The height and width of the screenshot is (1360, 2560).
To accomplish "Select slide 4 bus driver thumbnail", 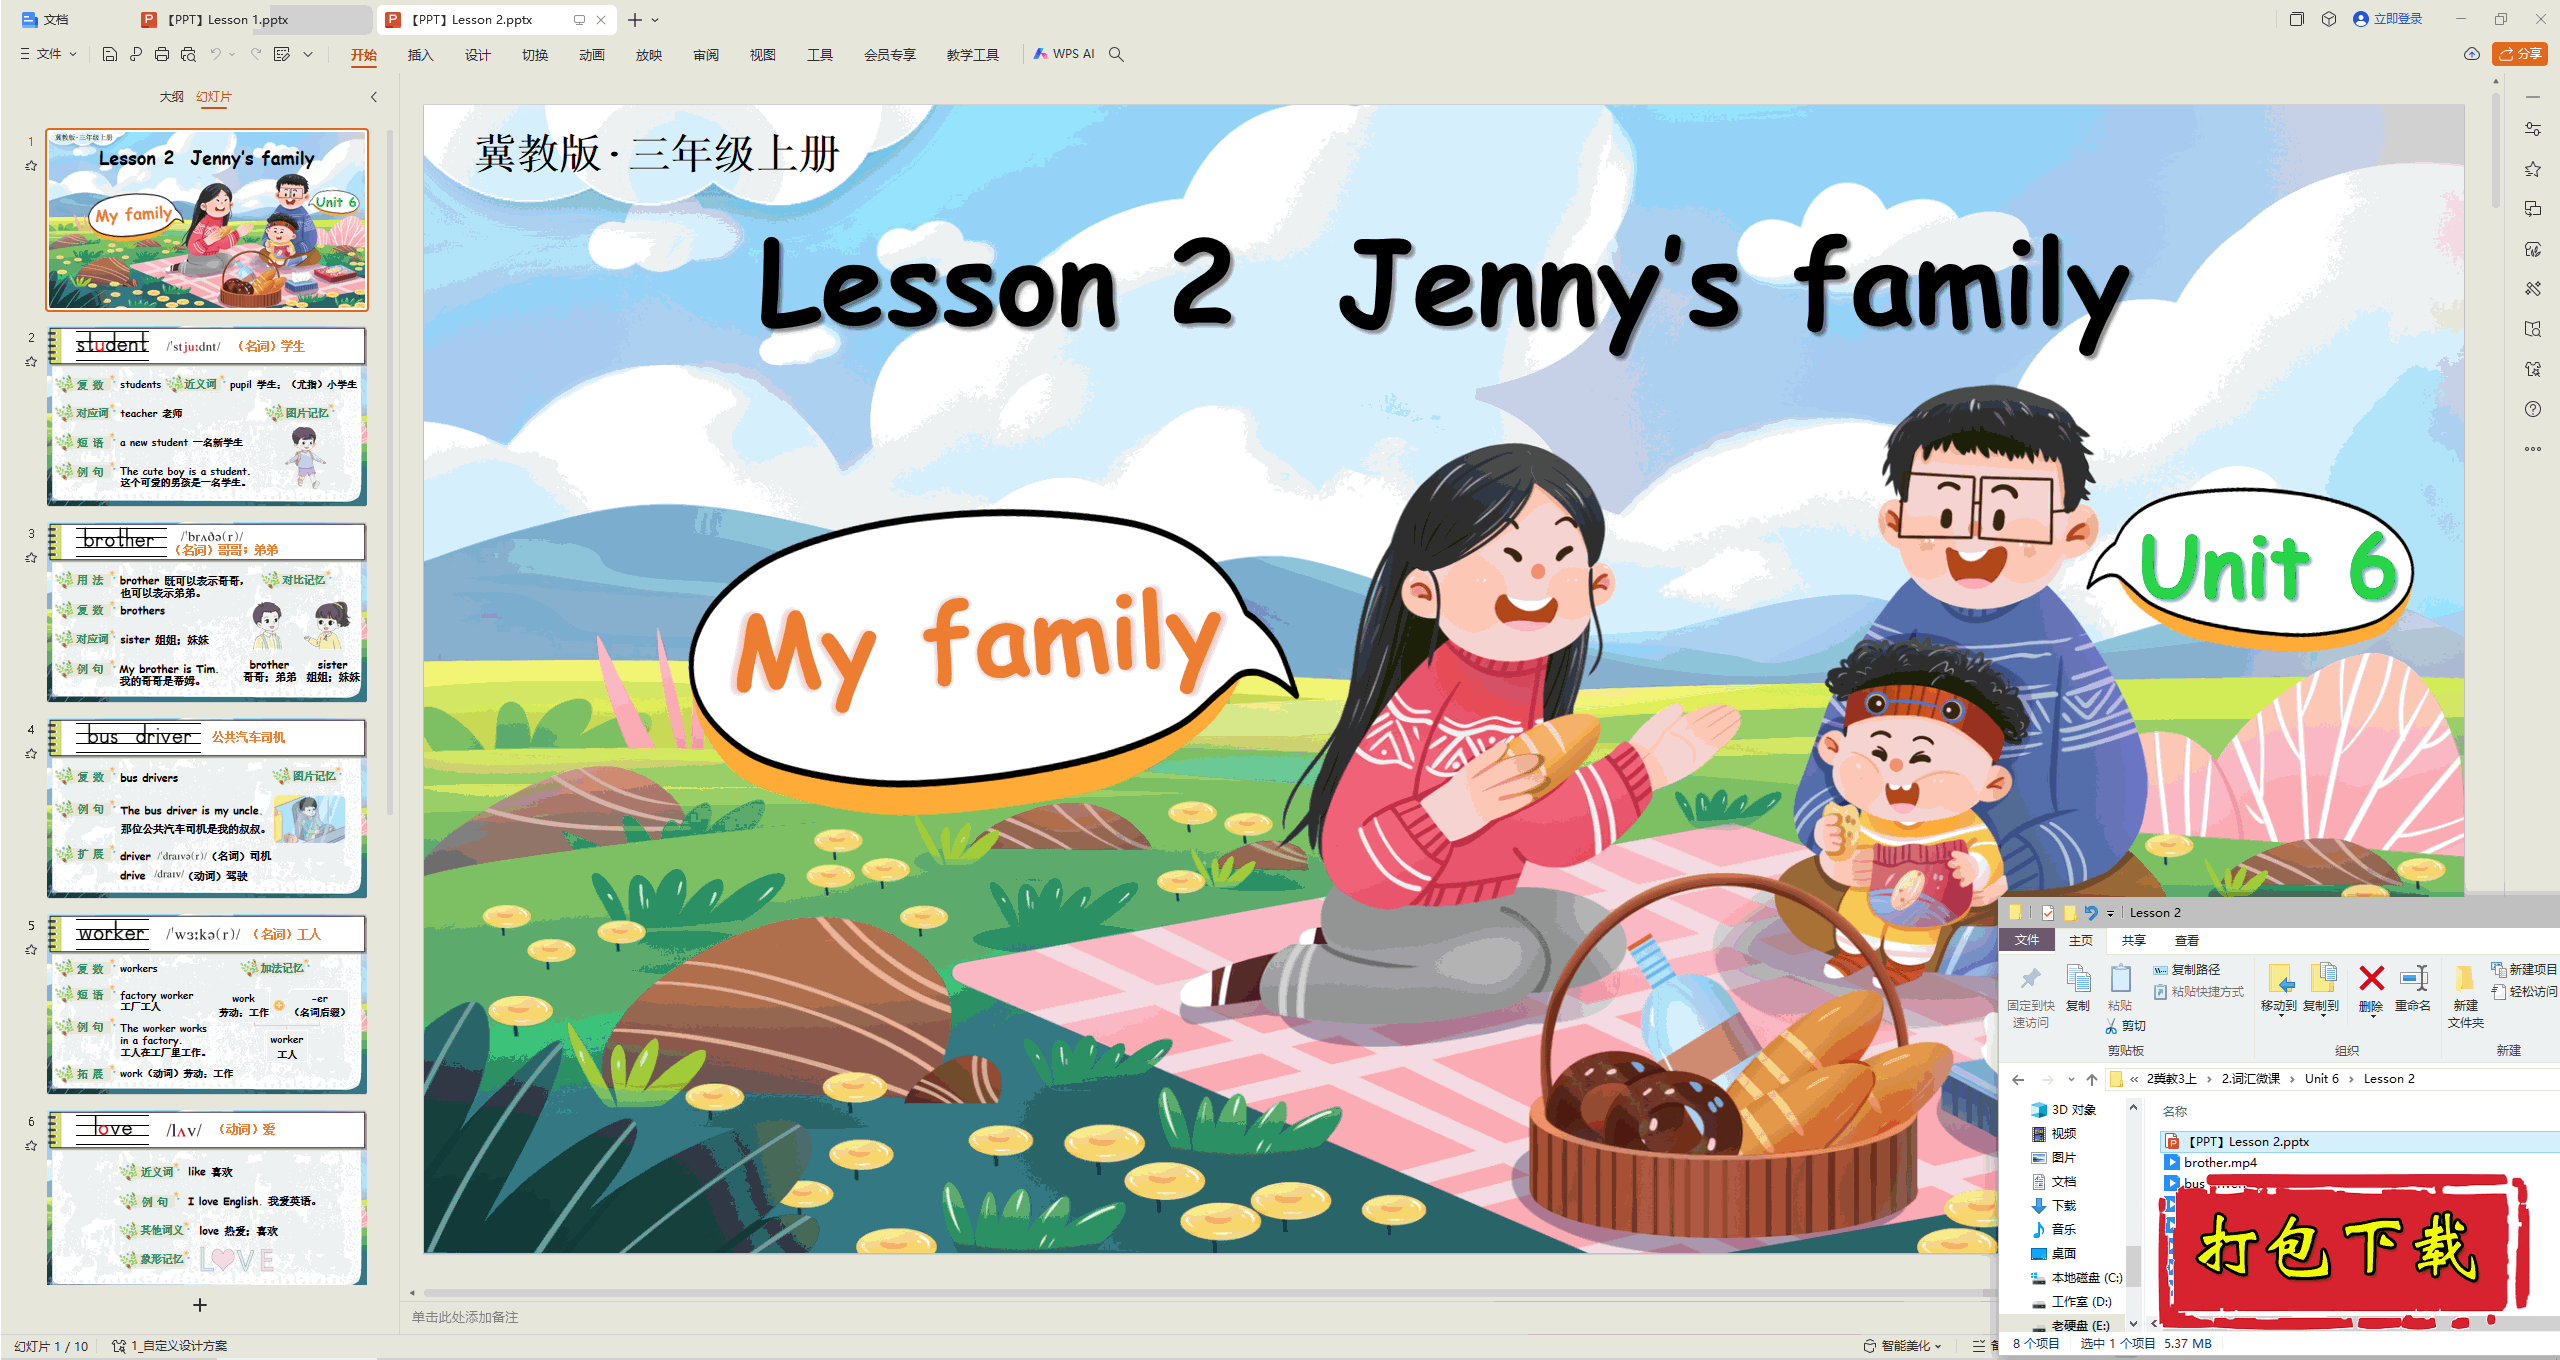I will pyautogui.click(x=207, y=809).
